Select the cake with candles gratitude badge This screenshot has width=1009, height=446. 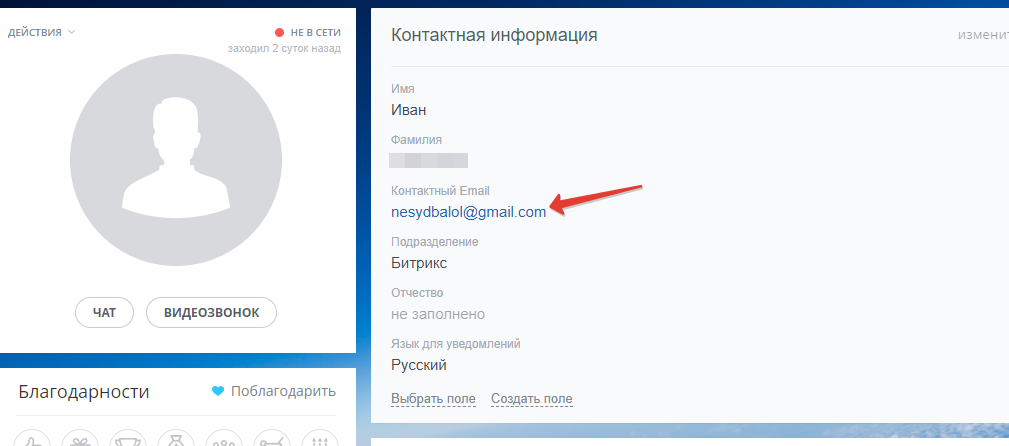click(x=320, y=438)
